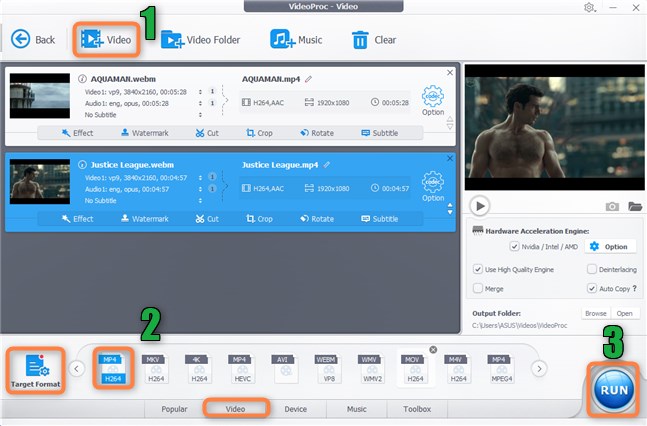Open Target Format settings
647x426 pixels.
[x=35, y=370]
